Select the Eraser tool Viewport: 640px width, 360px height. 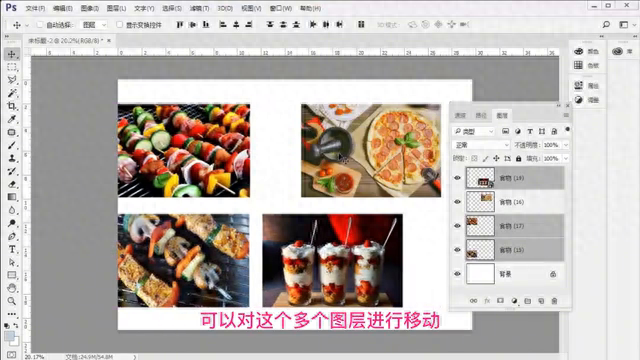pos(11,184)
